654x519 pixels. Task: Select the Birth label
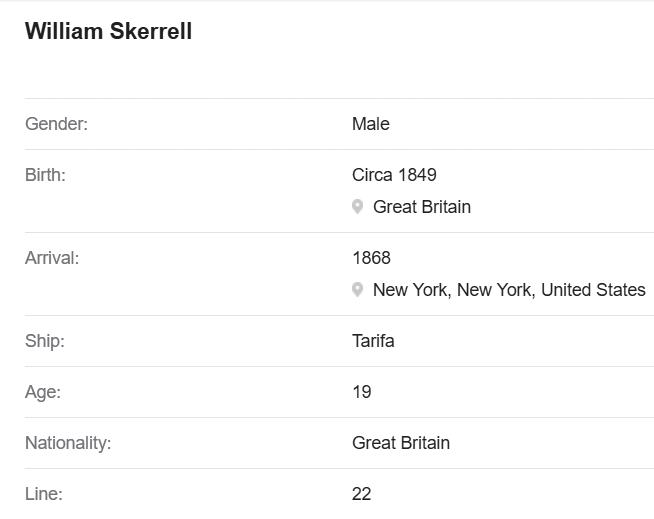(x=45, y=175)
